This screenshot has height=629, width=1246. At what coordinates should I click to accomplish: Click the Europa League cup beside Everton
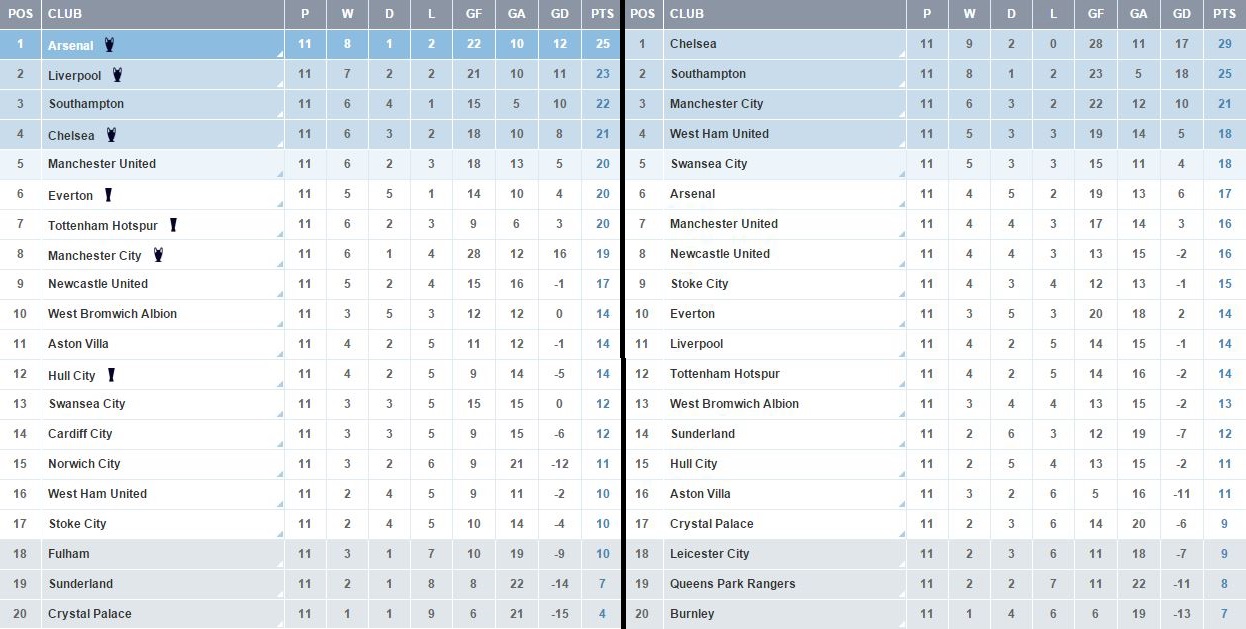click(x=108, y=195)
